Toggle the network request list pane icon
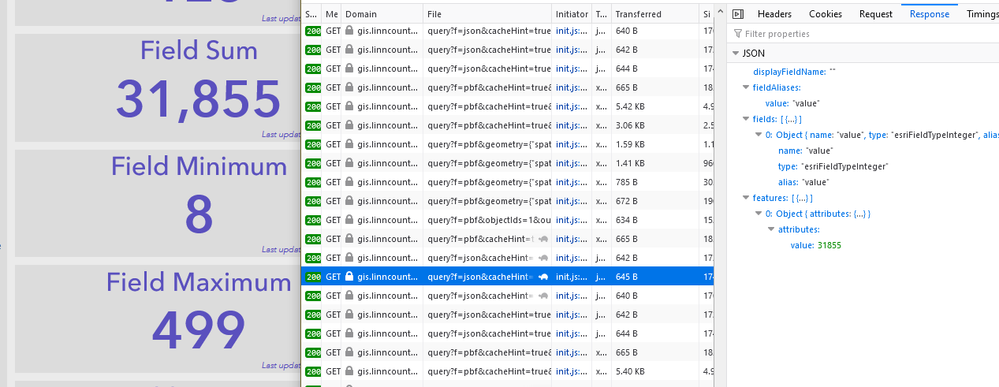999x387 pixels. (x=738, y=14)
